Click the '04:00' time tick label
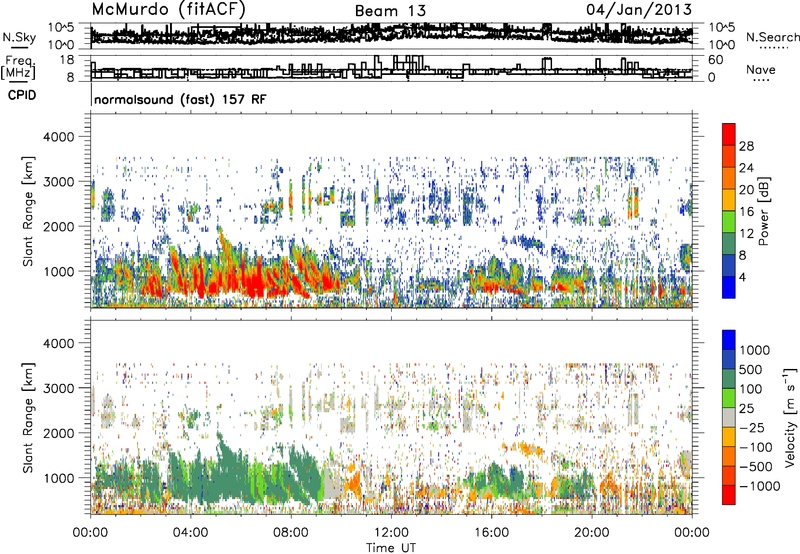 pos(190,533)
